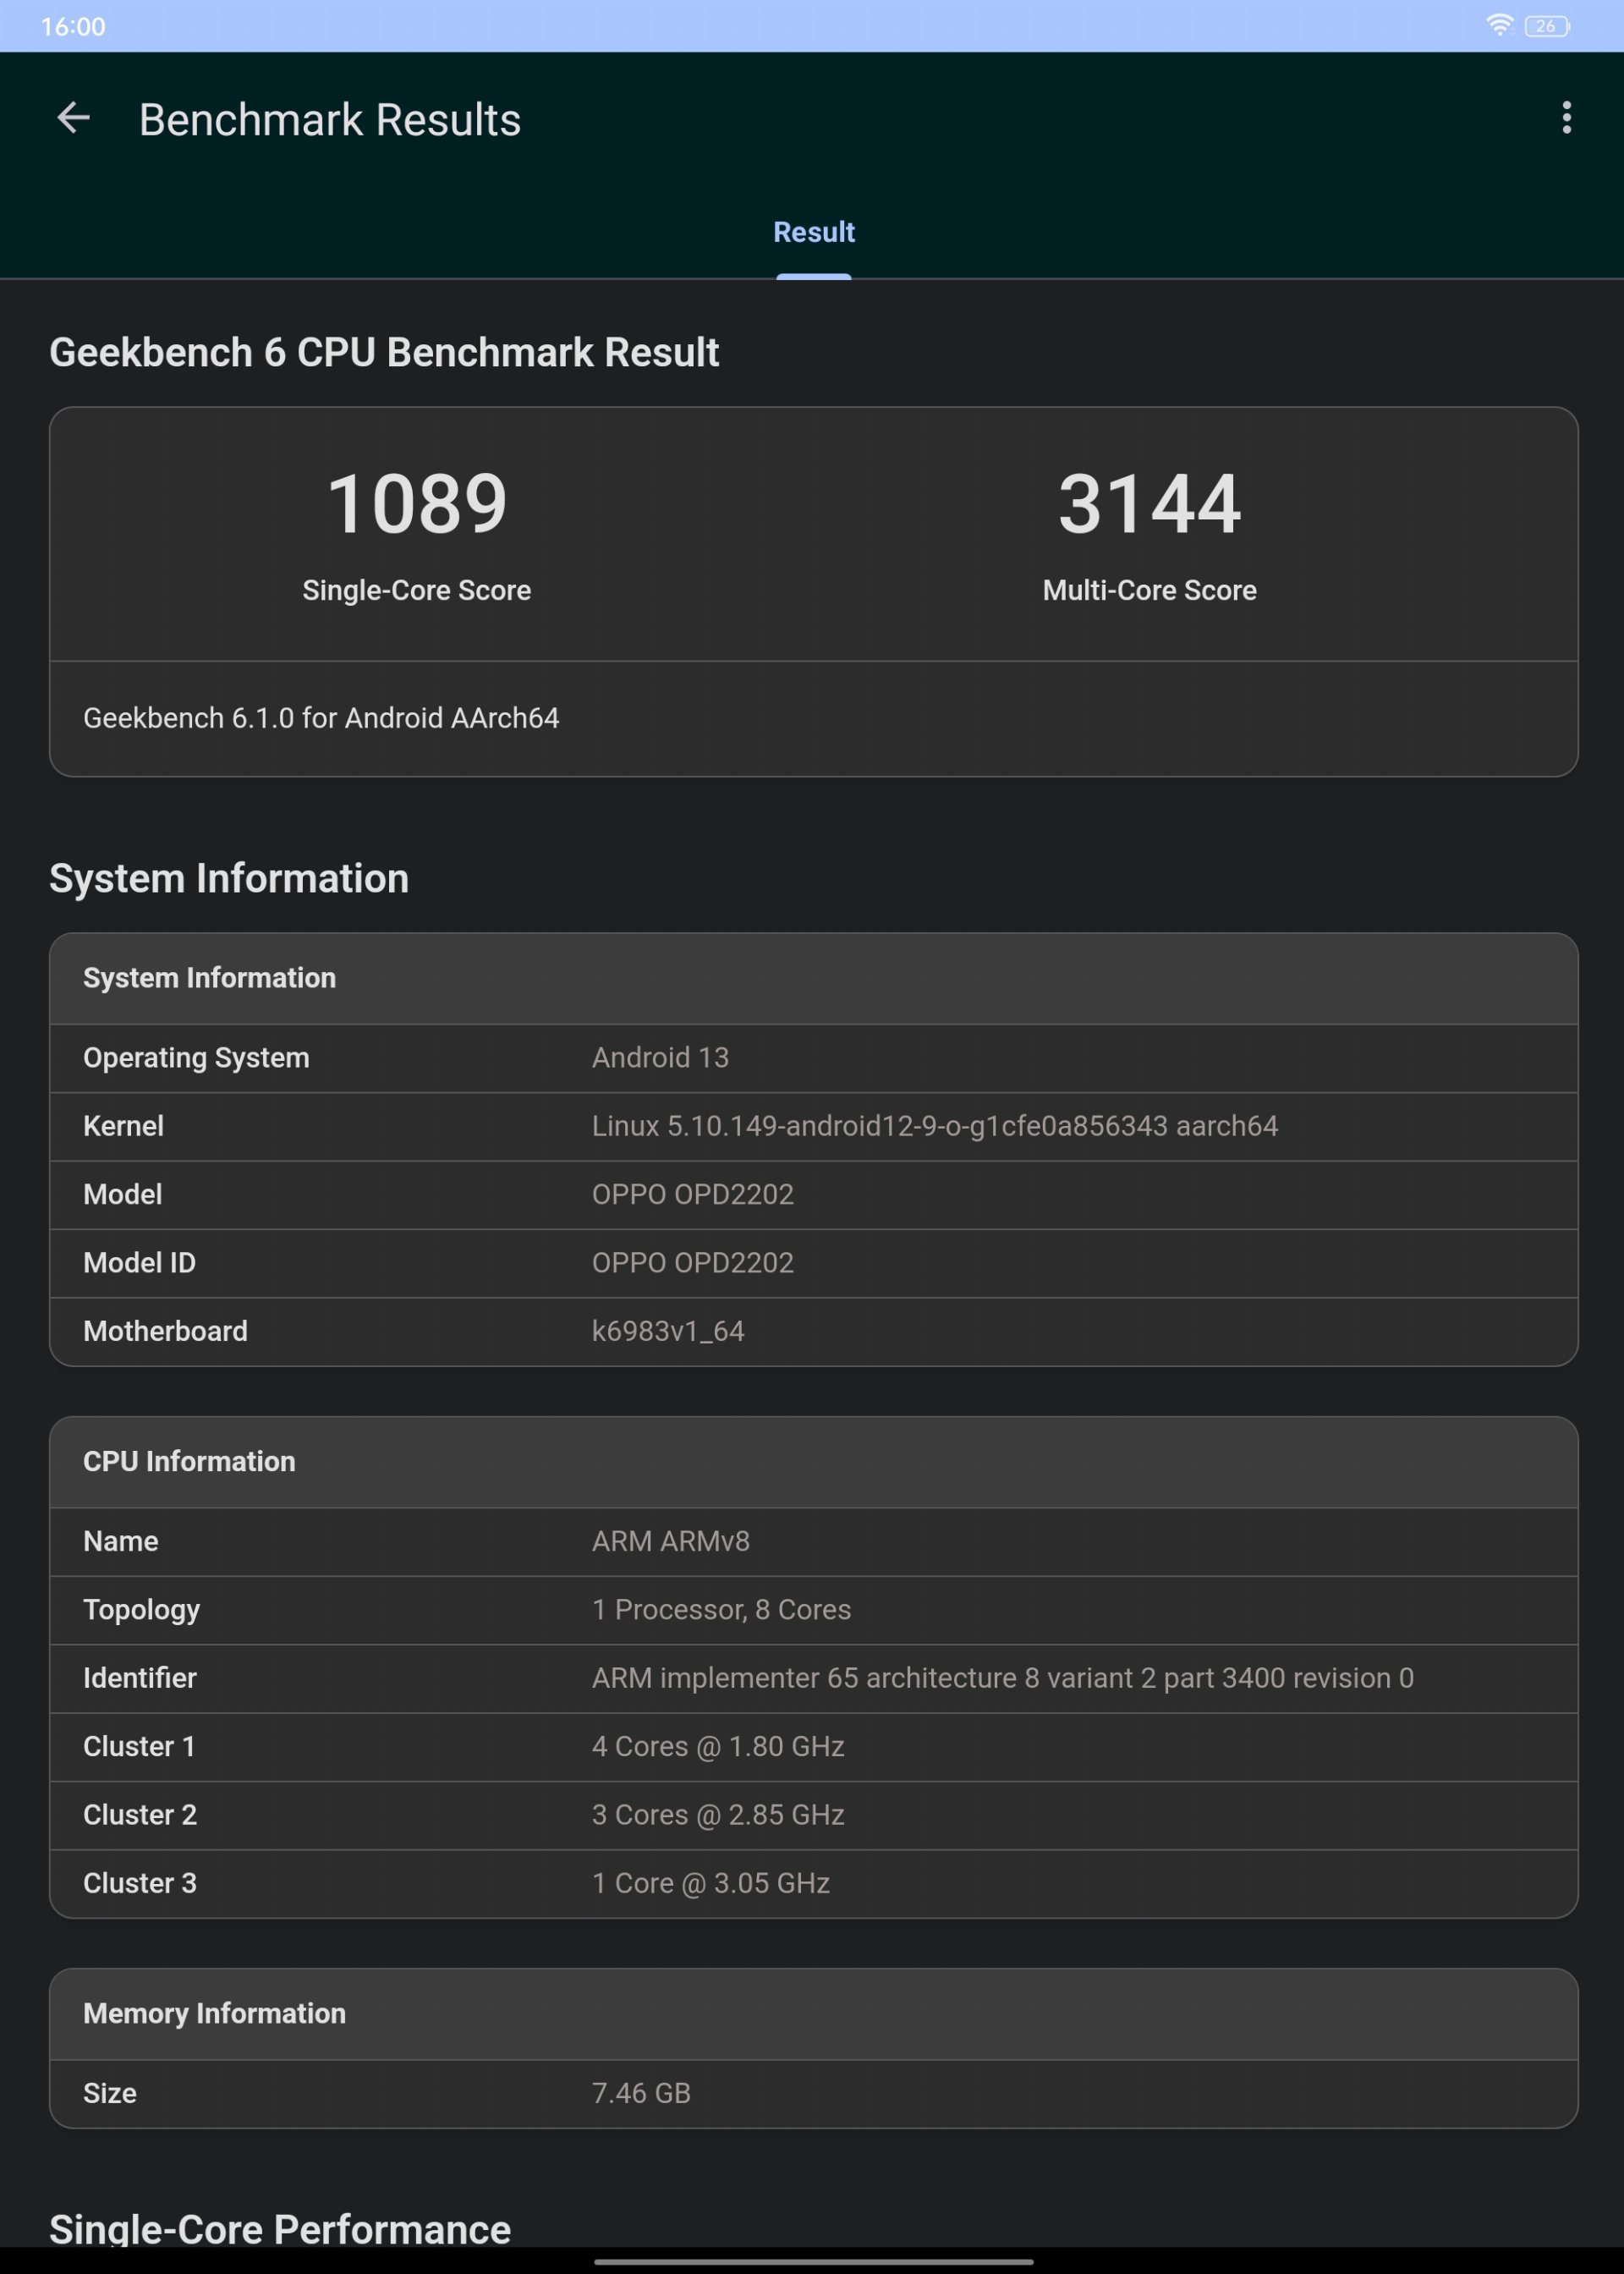Tap the CPU Information header
Viewport: 1624px width, 2274px height.
814,1462
